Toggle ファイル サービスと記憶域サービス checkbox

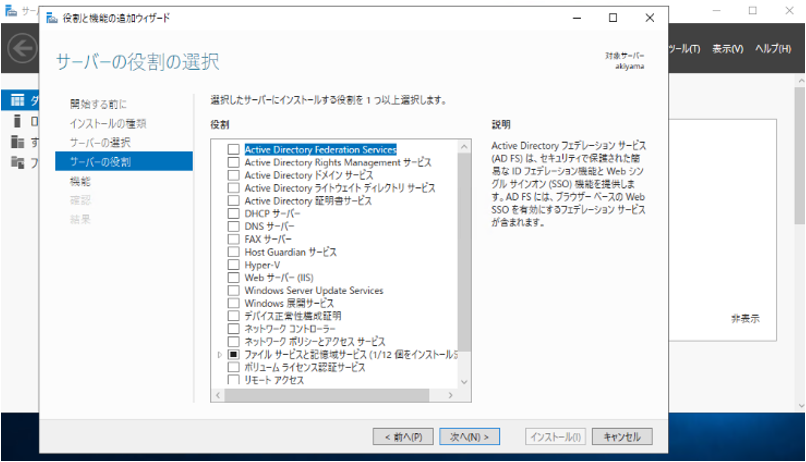(x=233, y=355)
